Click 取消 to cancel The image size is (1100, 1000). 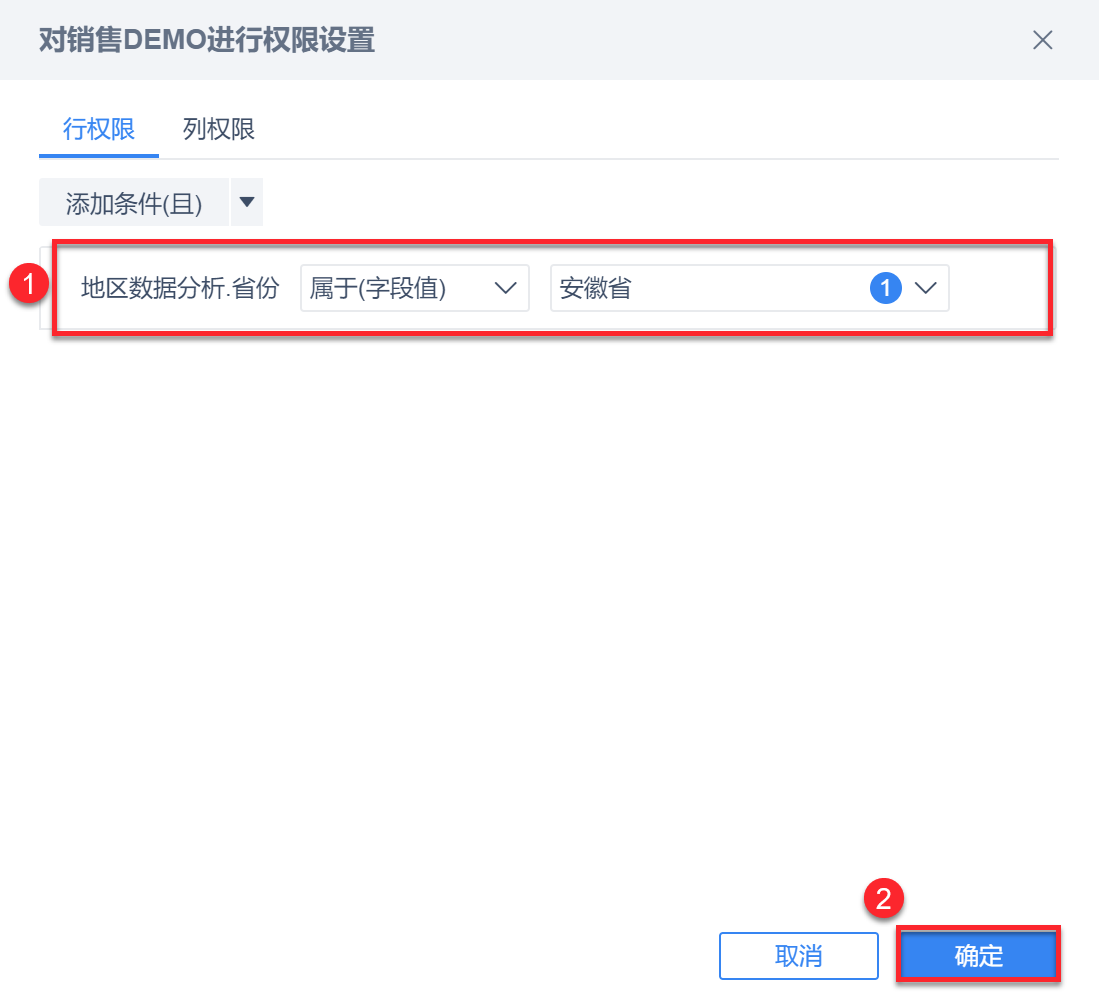tap(798, 956)
